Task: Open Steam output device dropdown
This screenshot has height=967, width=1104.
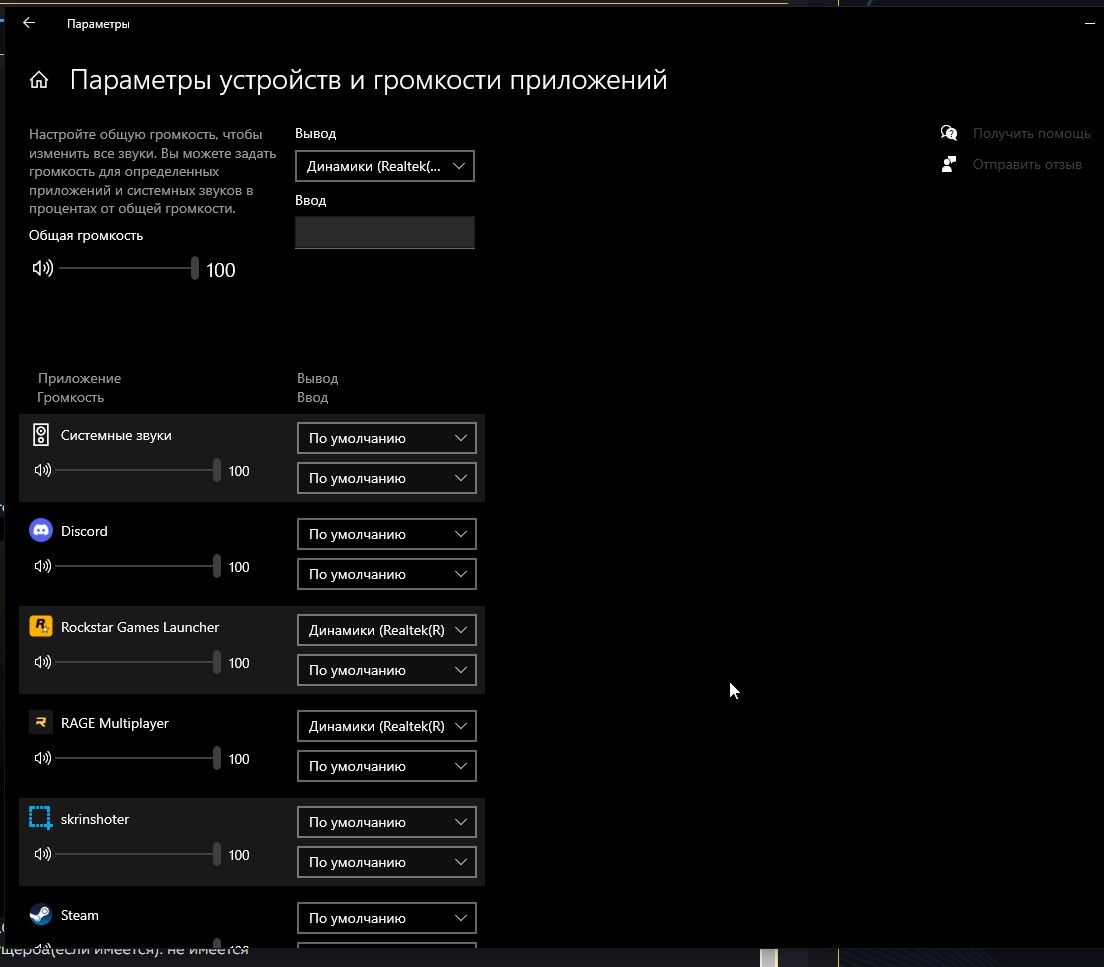Action: point(387,918)
